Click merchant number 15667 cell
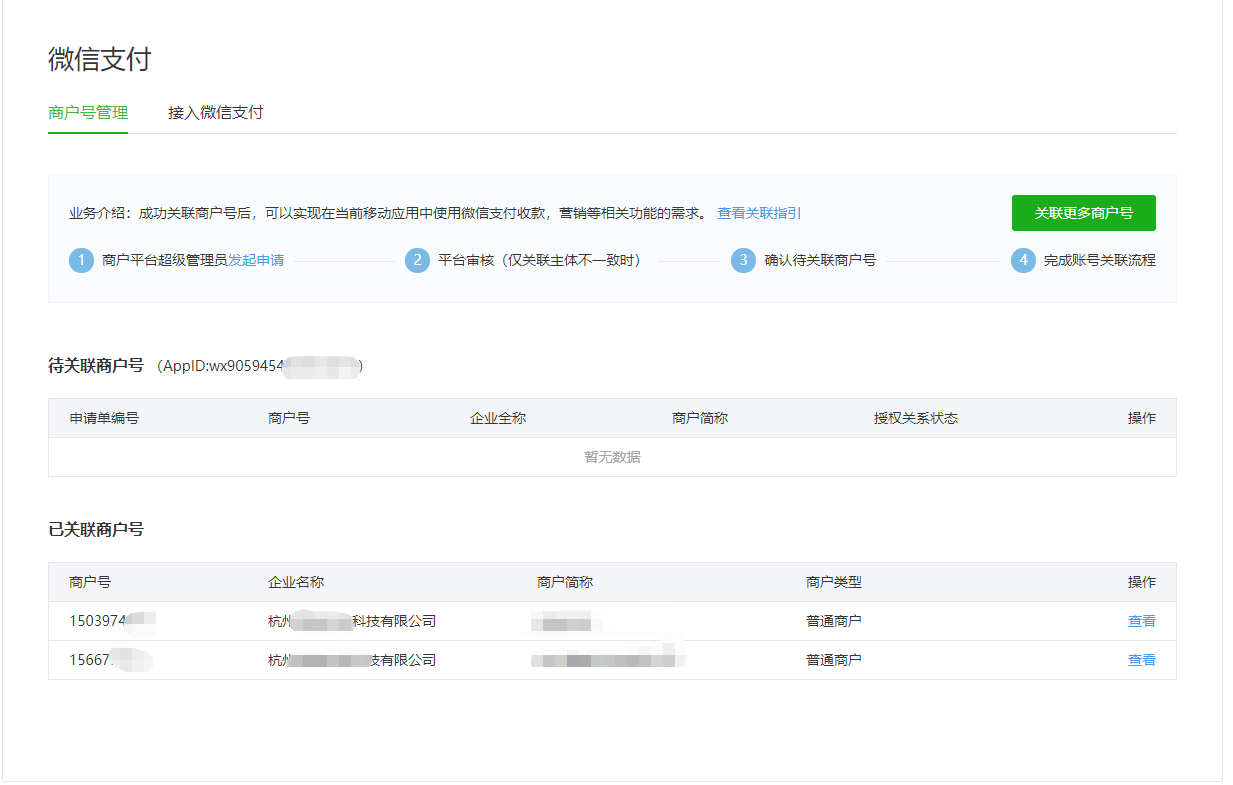The height and width of the screenshot is (785, 1233). (x=110, y=660)
